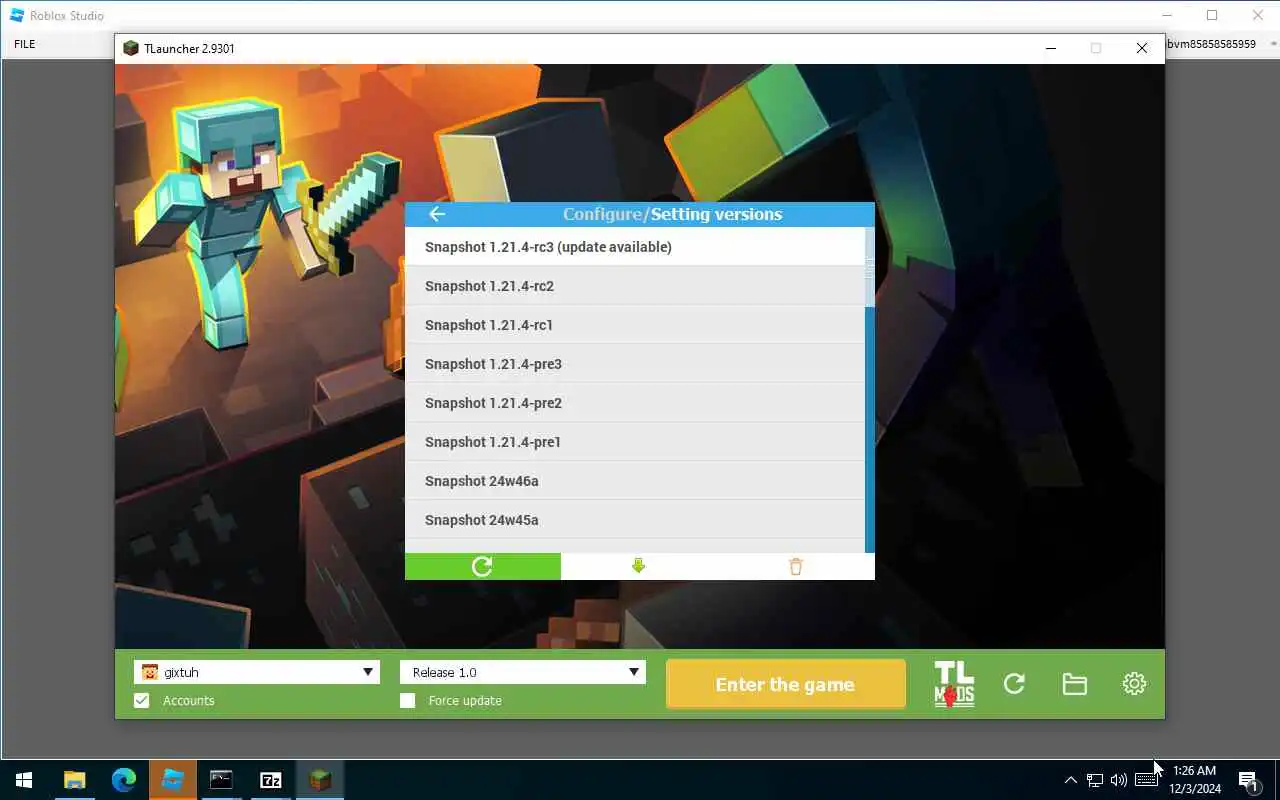Click the refresh icon in bottom bar
Screen dimensions: 1280x800
[x=1014, y=684]
